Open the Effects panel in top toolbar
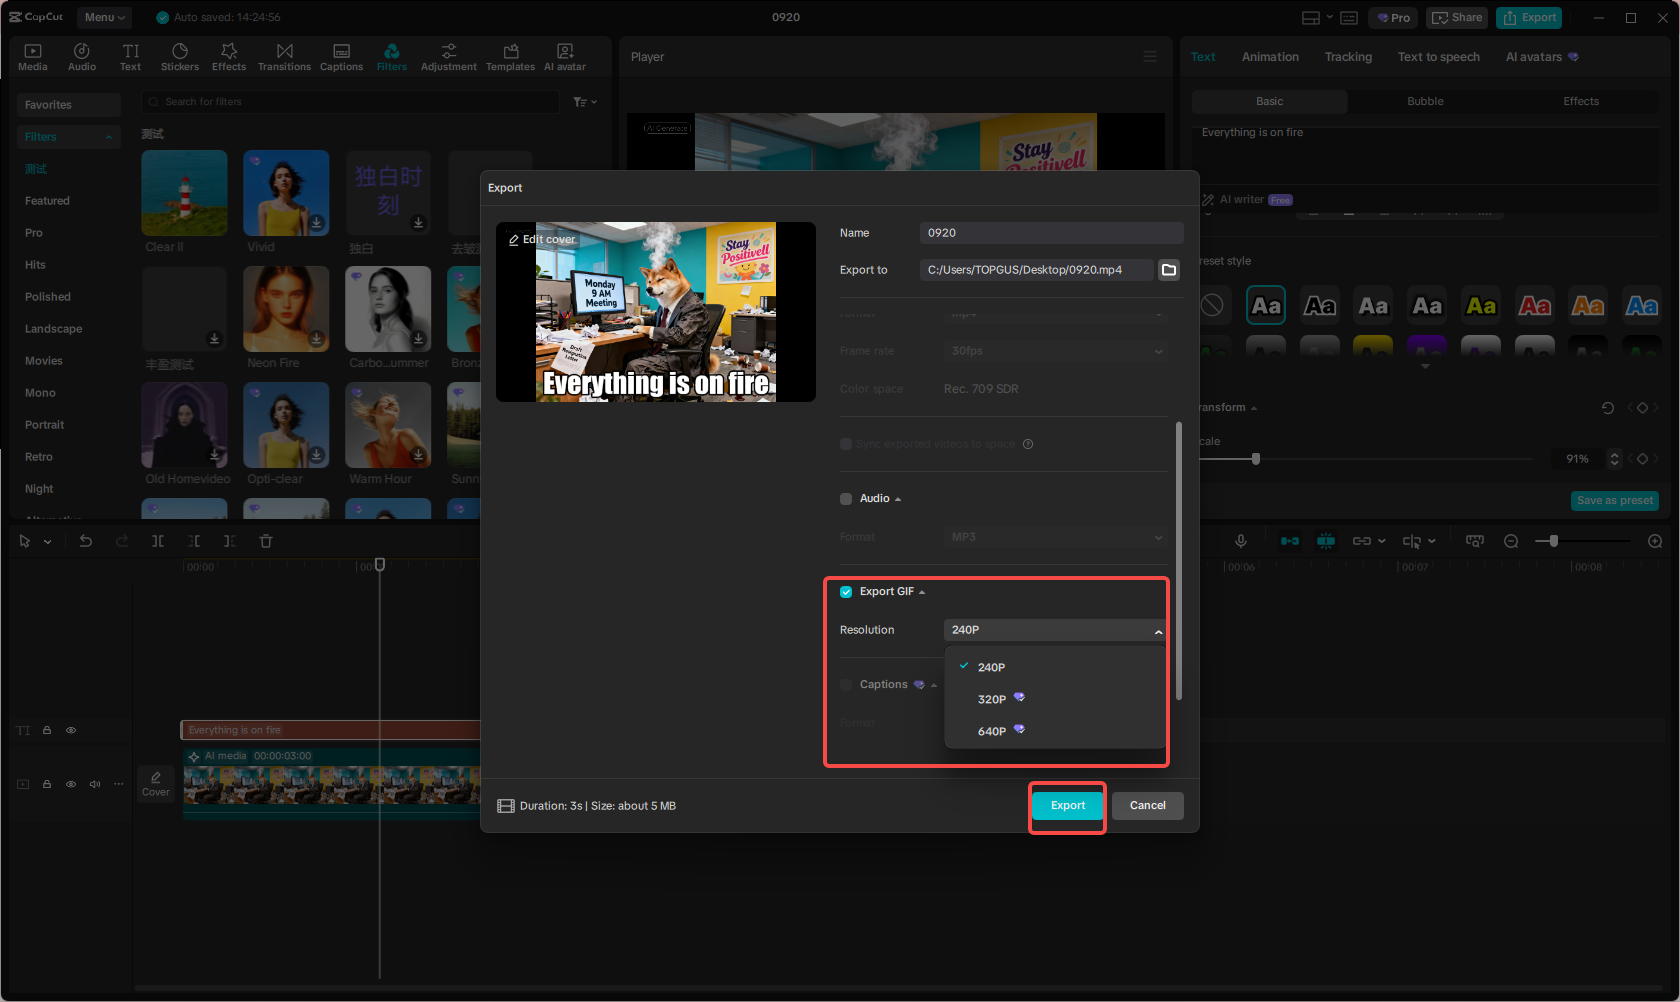Image resolution: width=1680 pixels, height=1002 pixels. coord(229,57)
